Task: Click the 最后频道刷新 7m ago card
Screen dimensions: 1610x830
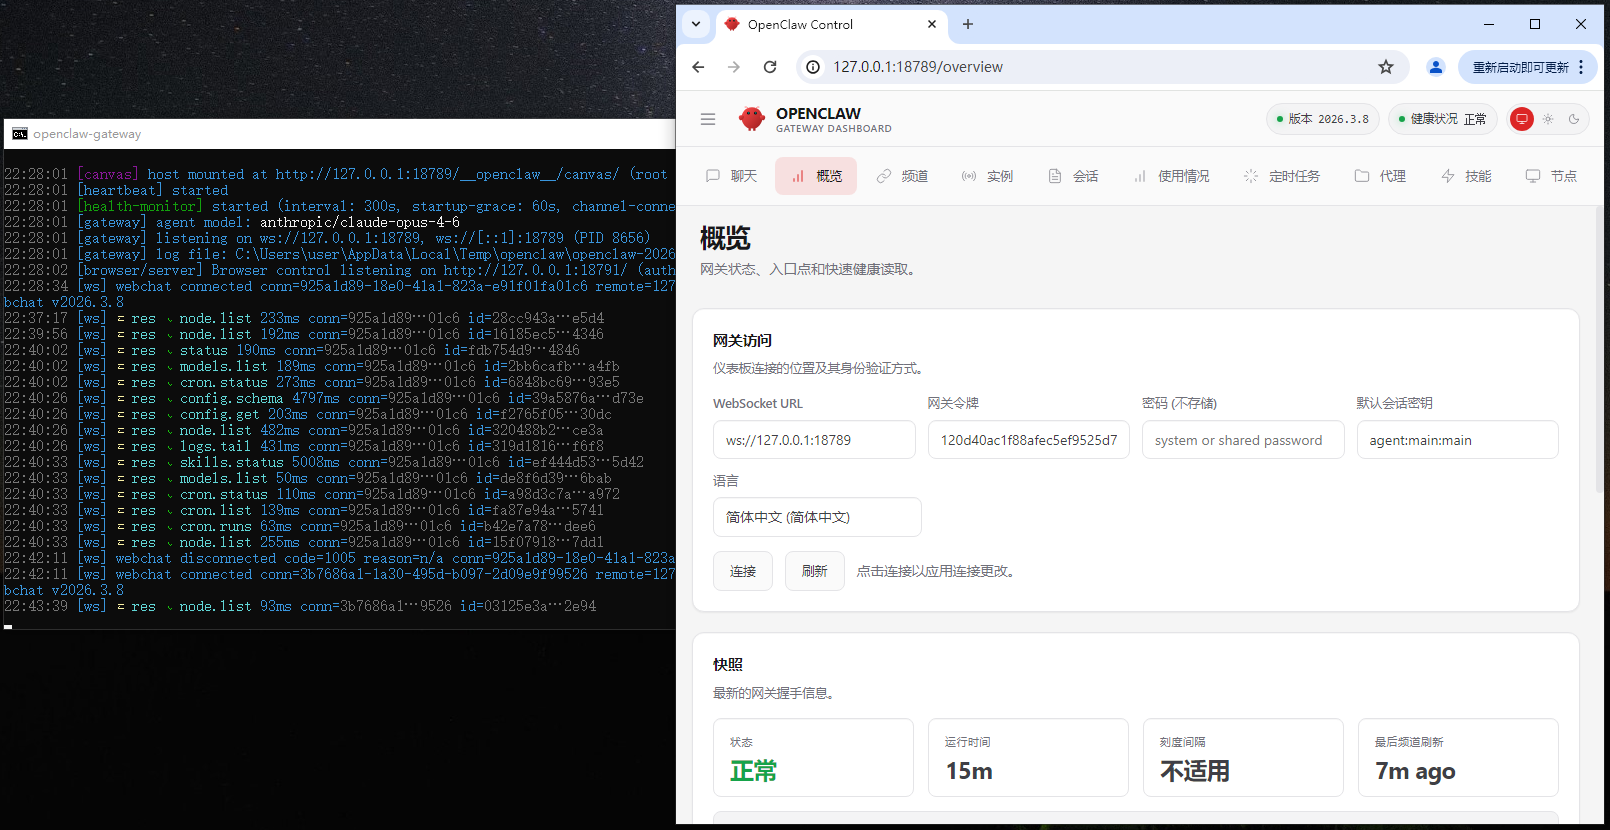Action: tap(1458, 757)
